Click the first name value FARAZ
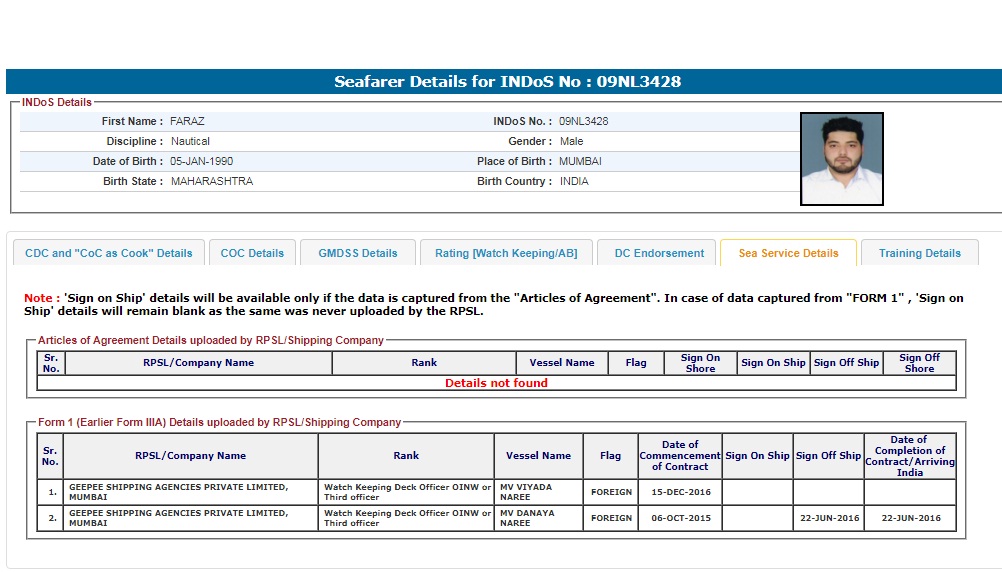 (x=187, y=121)
